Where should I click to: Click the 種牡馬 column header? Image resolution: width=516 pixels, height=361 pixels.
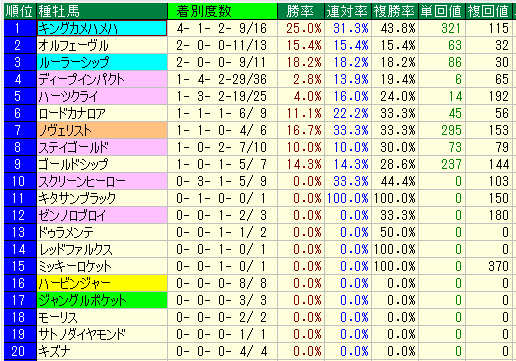click(x=102, y=11)
